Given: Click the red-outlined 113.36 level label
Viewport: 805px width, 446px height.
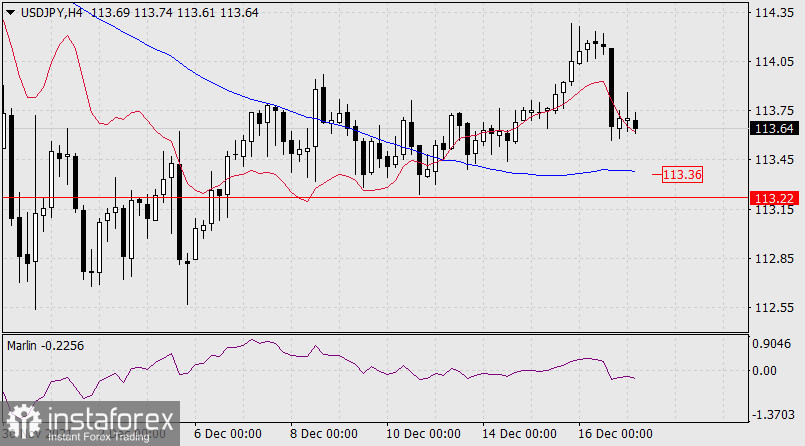Looking at the screenshot, I should pyautogui.click(x=684, y=175).
